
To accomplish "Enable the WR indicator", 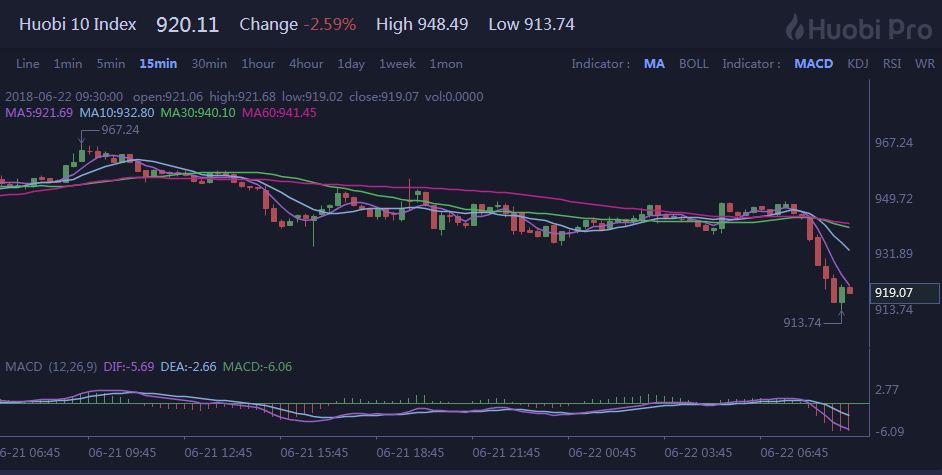I will click(925, 64).
